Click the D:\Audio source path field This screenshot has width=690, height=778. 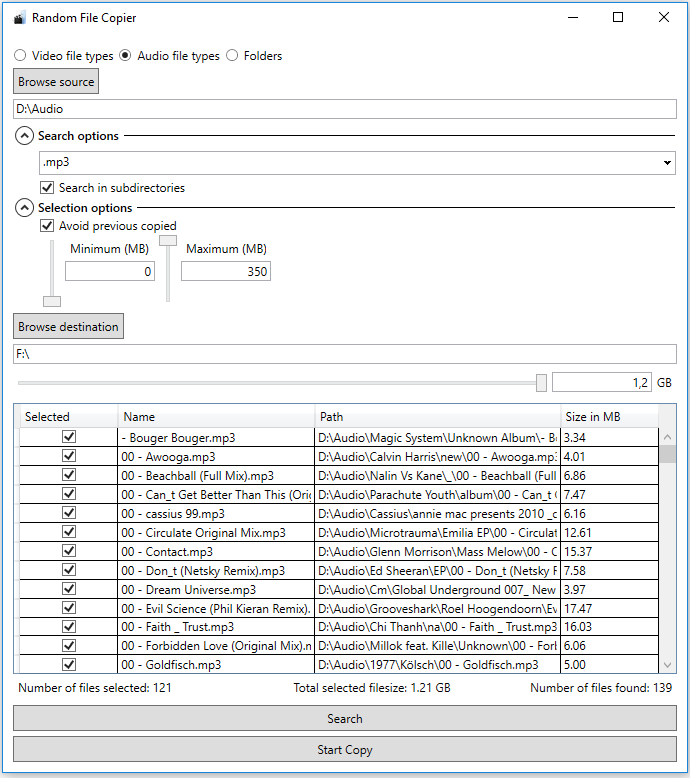(x=345, y=109)
